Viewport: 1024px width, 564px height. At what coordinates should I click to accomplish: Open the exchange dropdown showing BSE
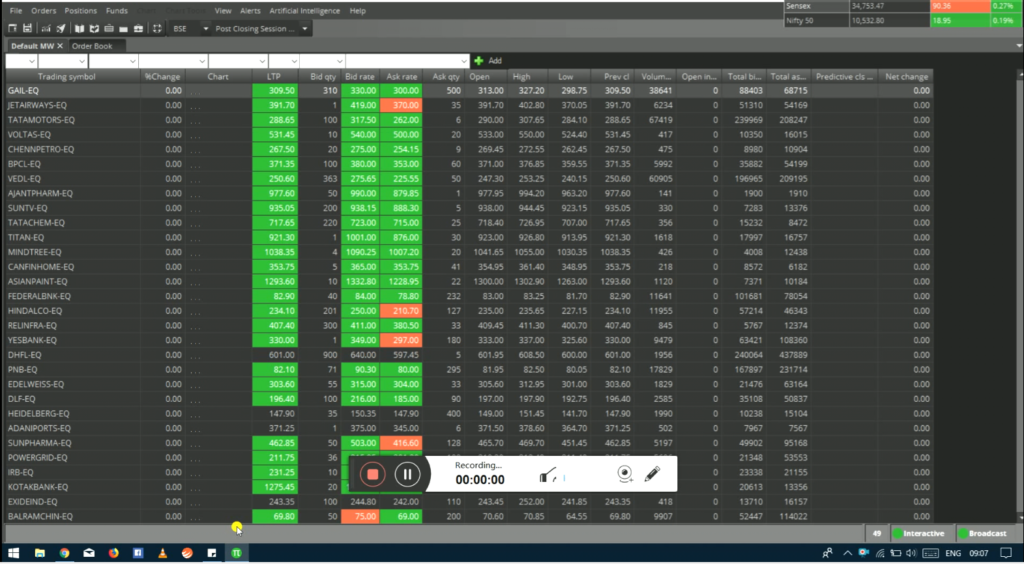(190, 29)
